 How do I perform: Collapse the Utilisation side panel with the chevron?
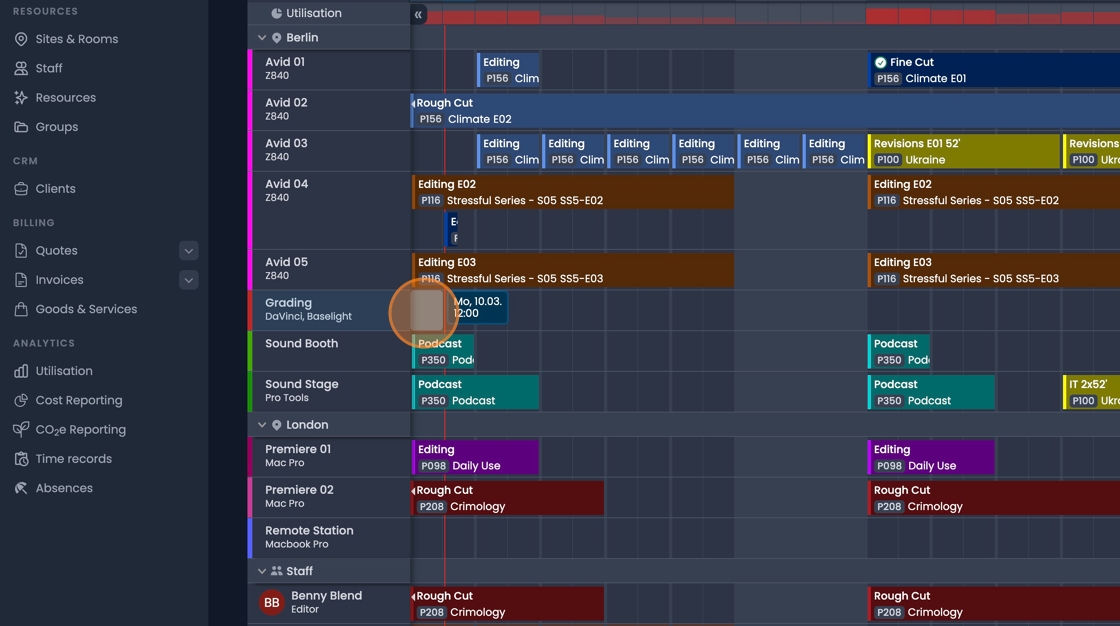418,14
